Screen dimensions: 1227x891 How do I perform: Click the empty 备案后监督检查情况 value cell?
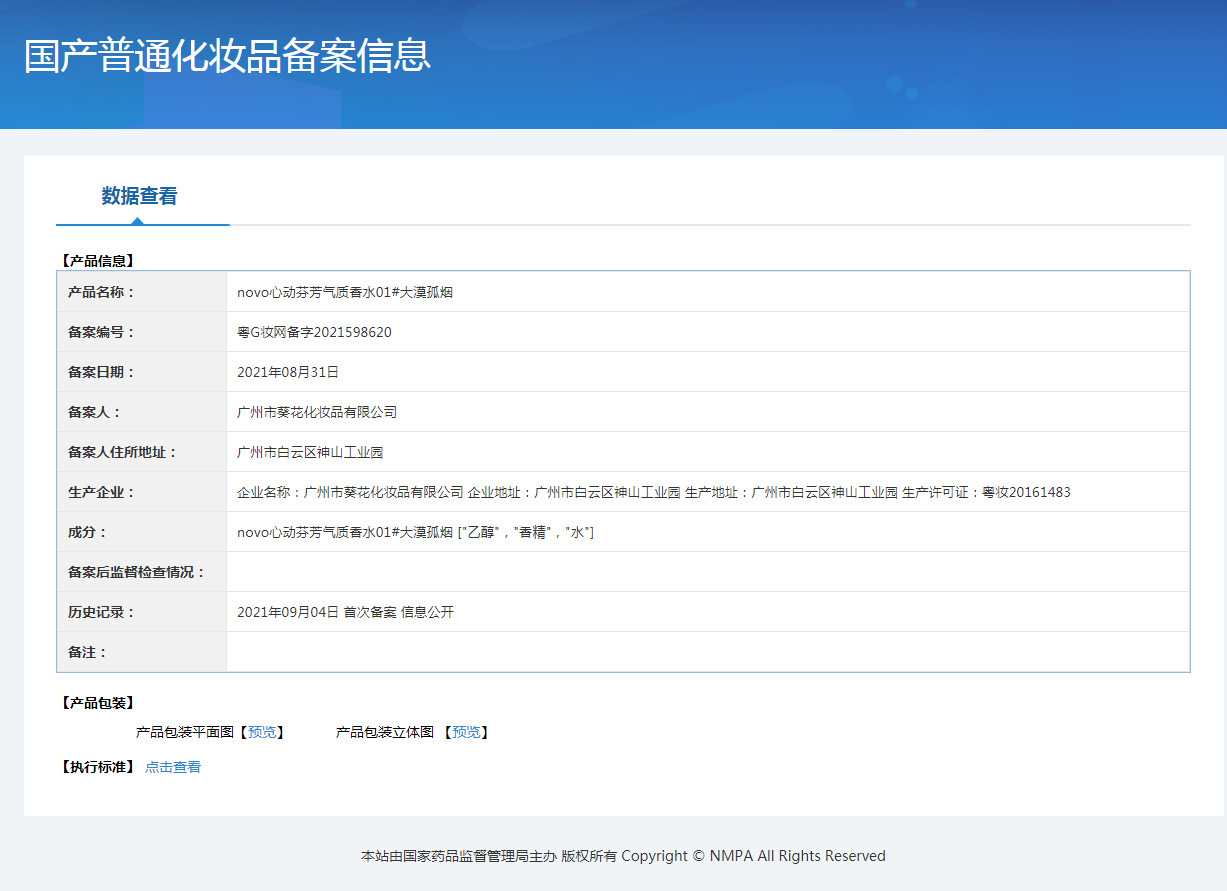(707, 572)
